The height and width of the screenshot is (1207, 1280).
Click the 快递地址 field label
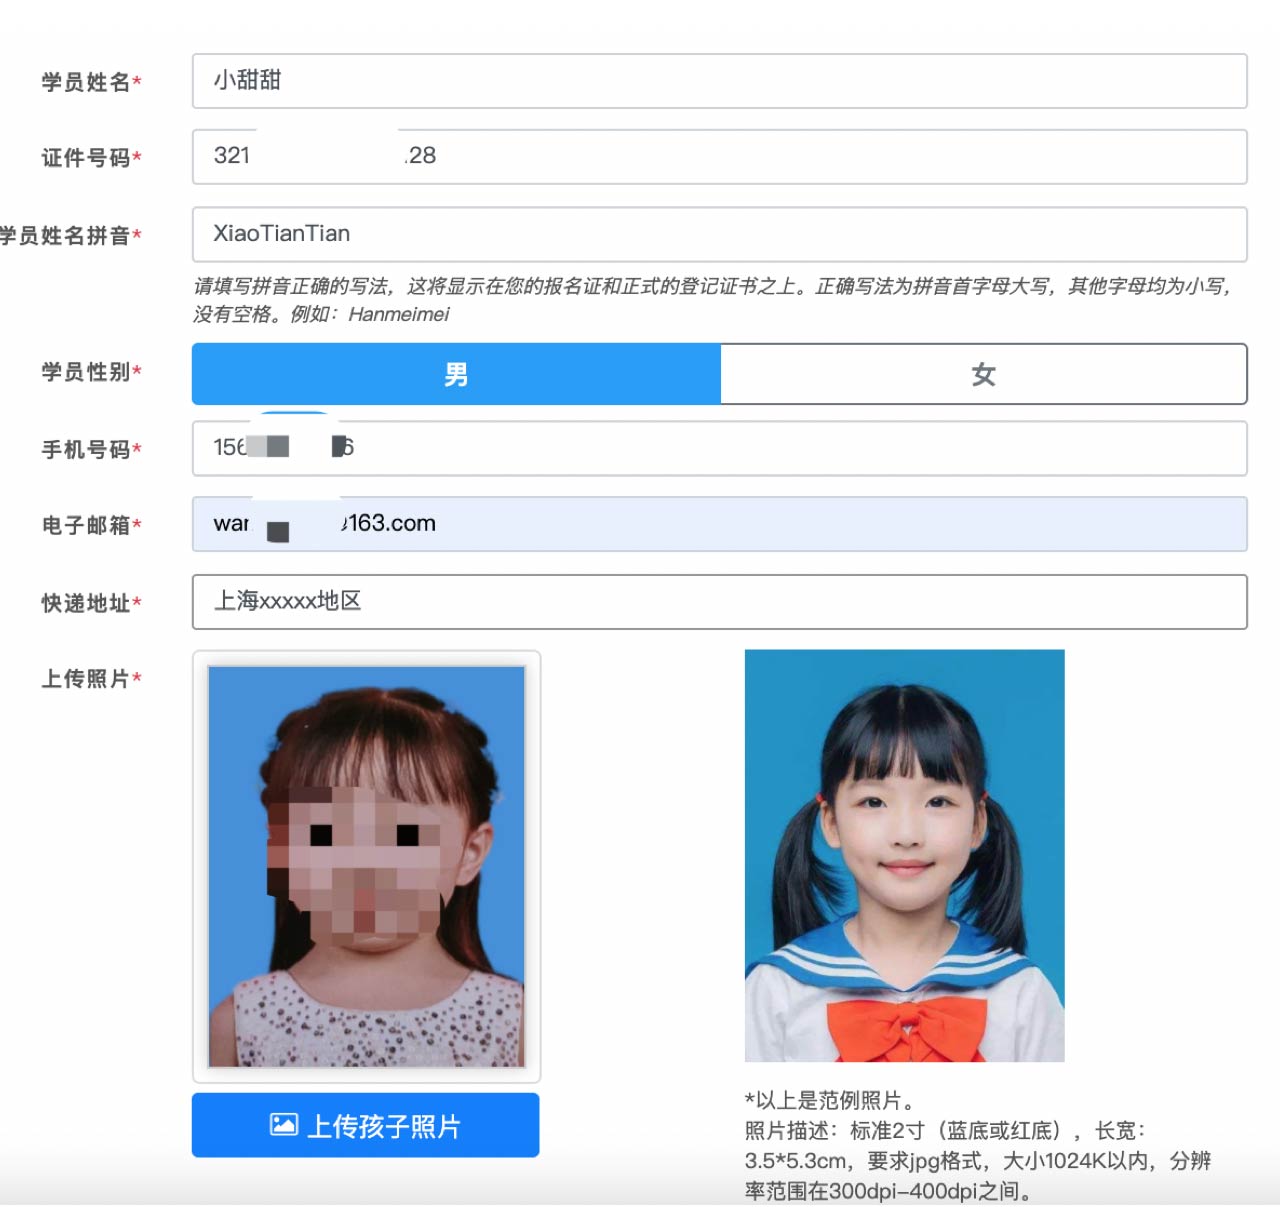pos(86,603)
